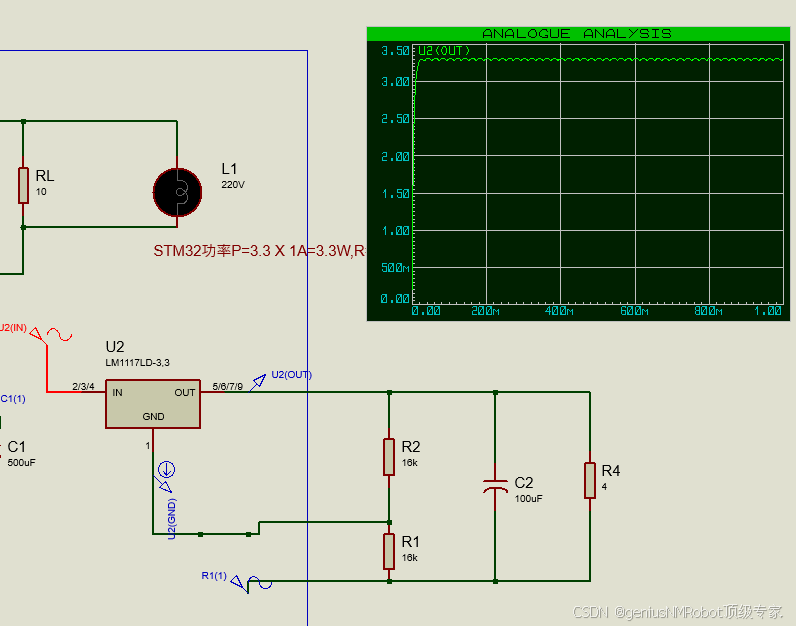Viewport: 796px width, 626px height.
Task: Click the L1 220V lamp symbol
Action: pyautogui.click(x=177, y=192)
